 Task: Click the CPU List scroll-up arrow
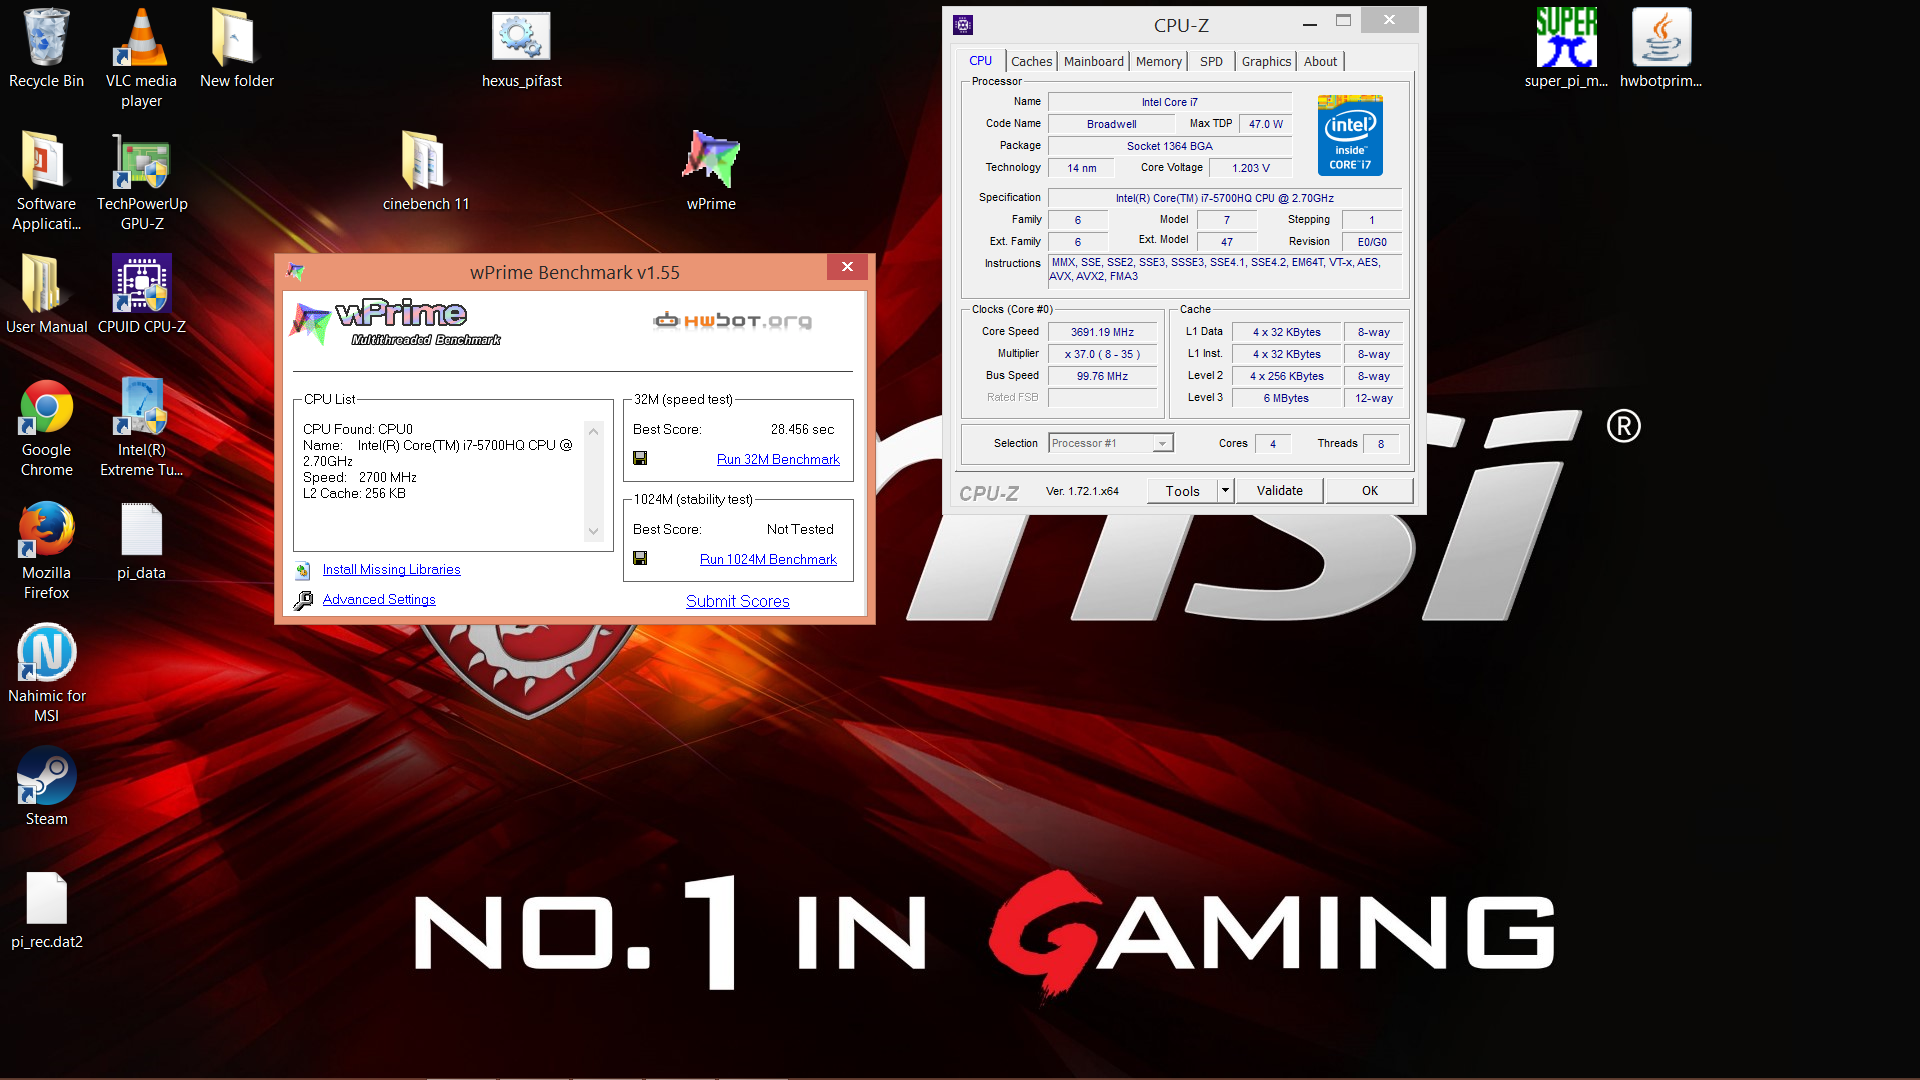pyautogui.click(x=593, y=431)
